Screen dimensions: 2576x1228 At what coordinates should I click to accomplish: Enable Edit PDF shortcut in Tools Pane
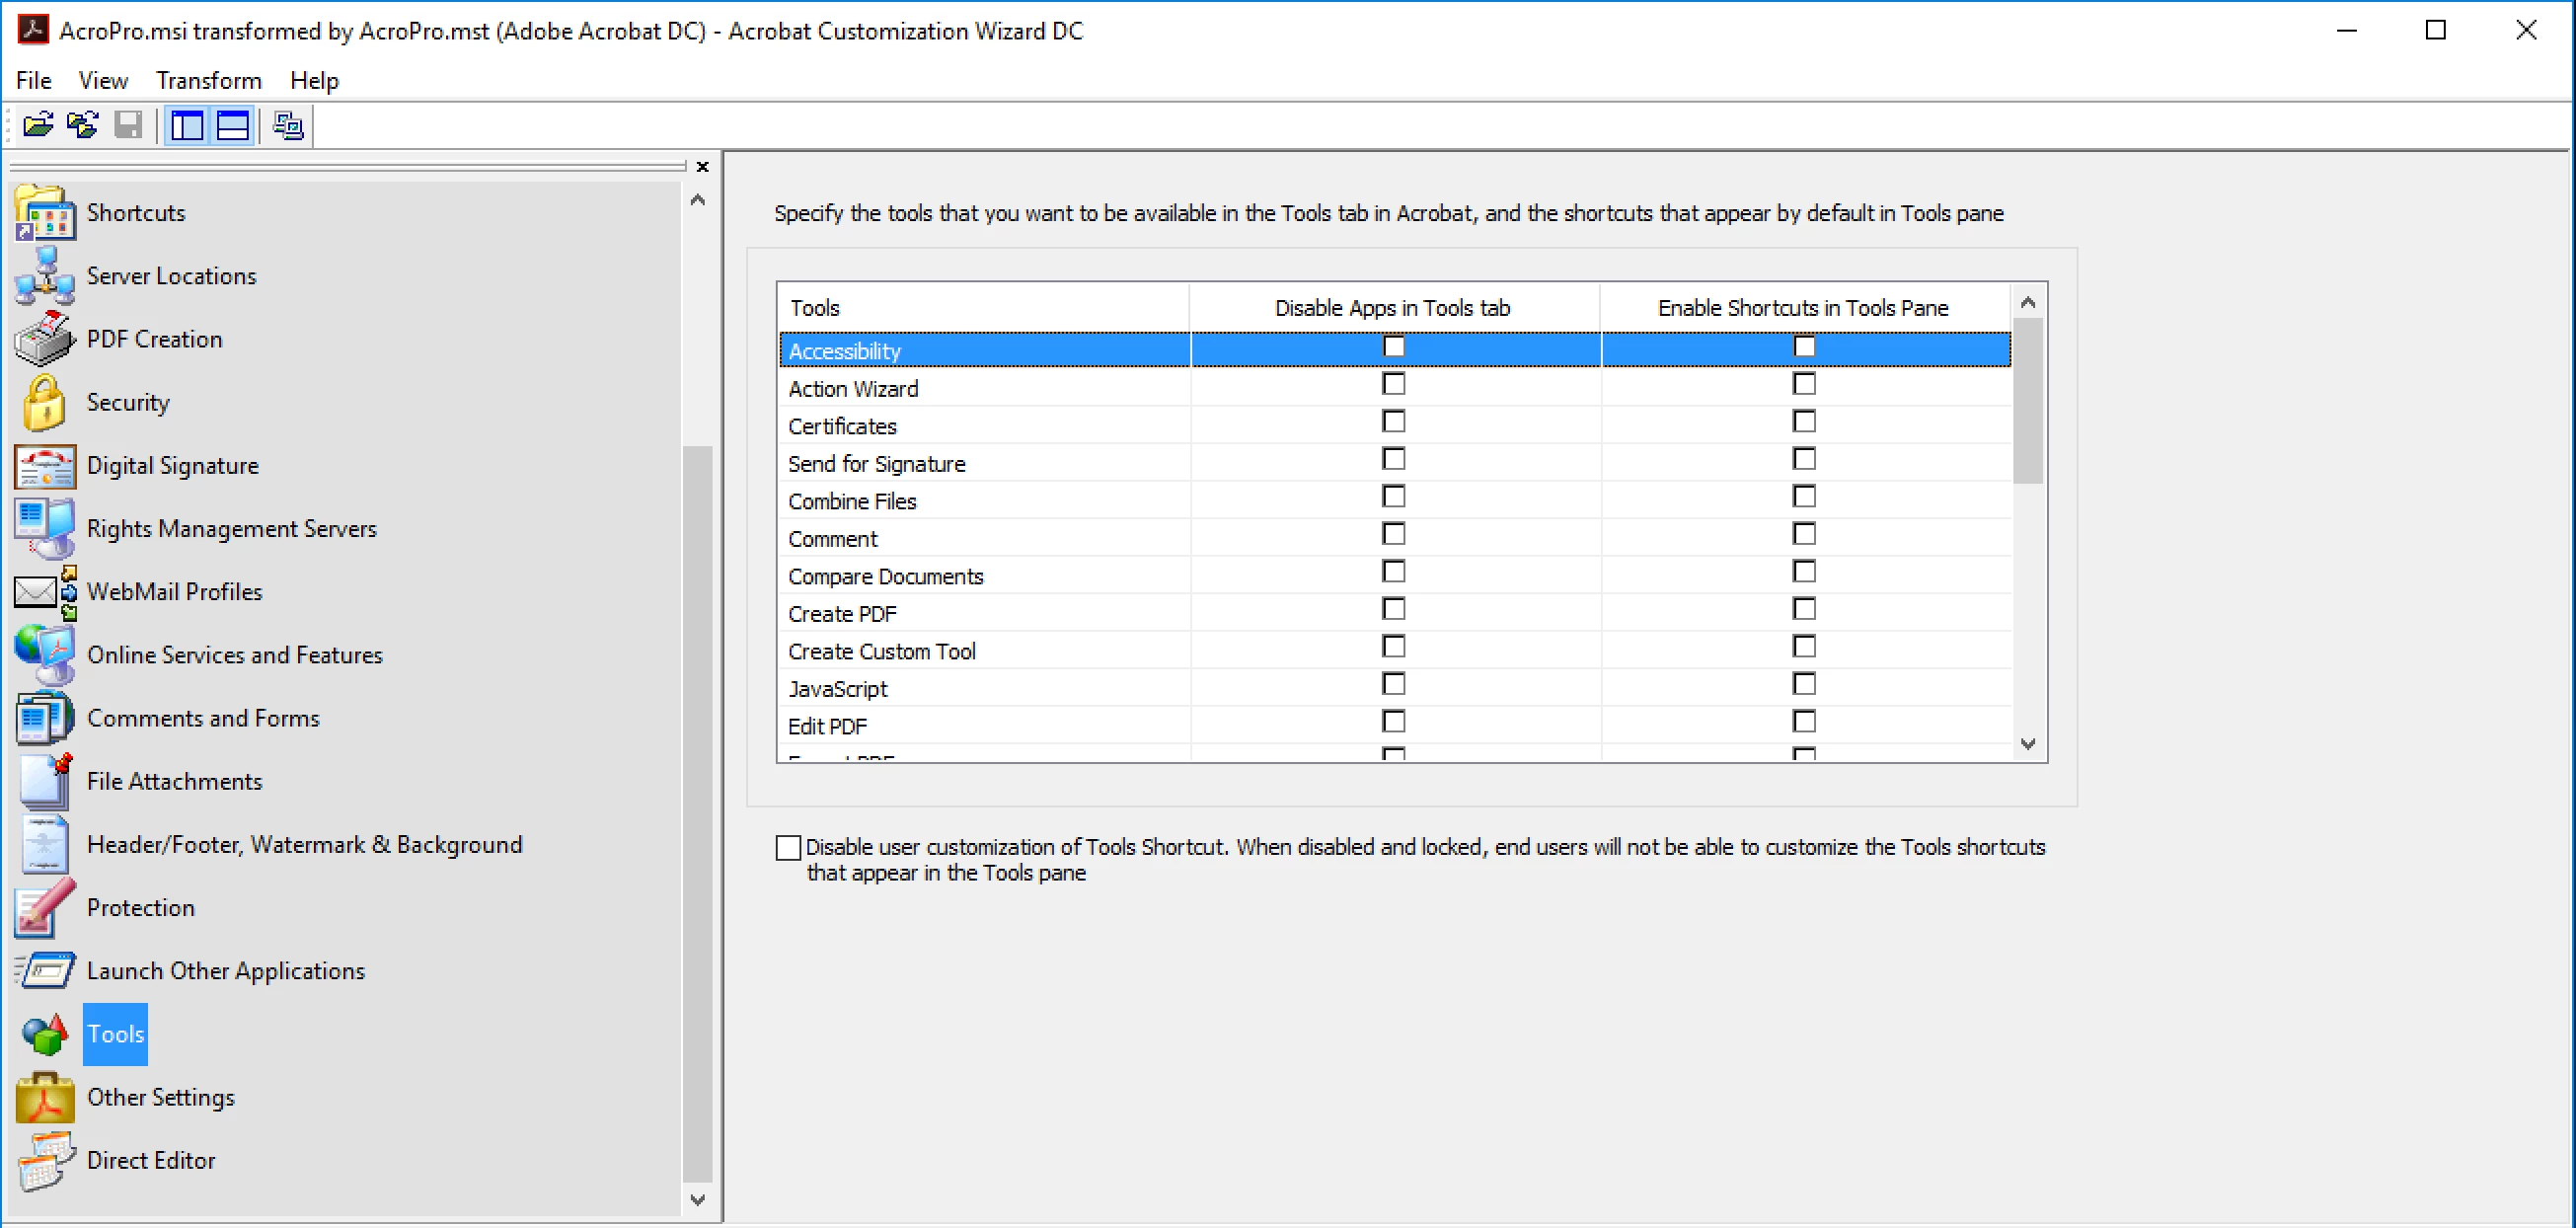(x=1803, y=721)
